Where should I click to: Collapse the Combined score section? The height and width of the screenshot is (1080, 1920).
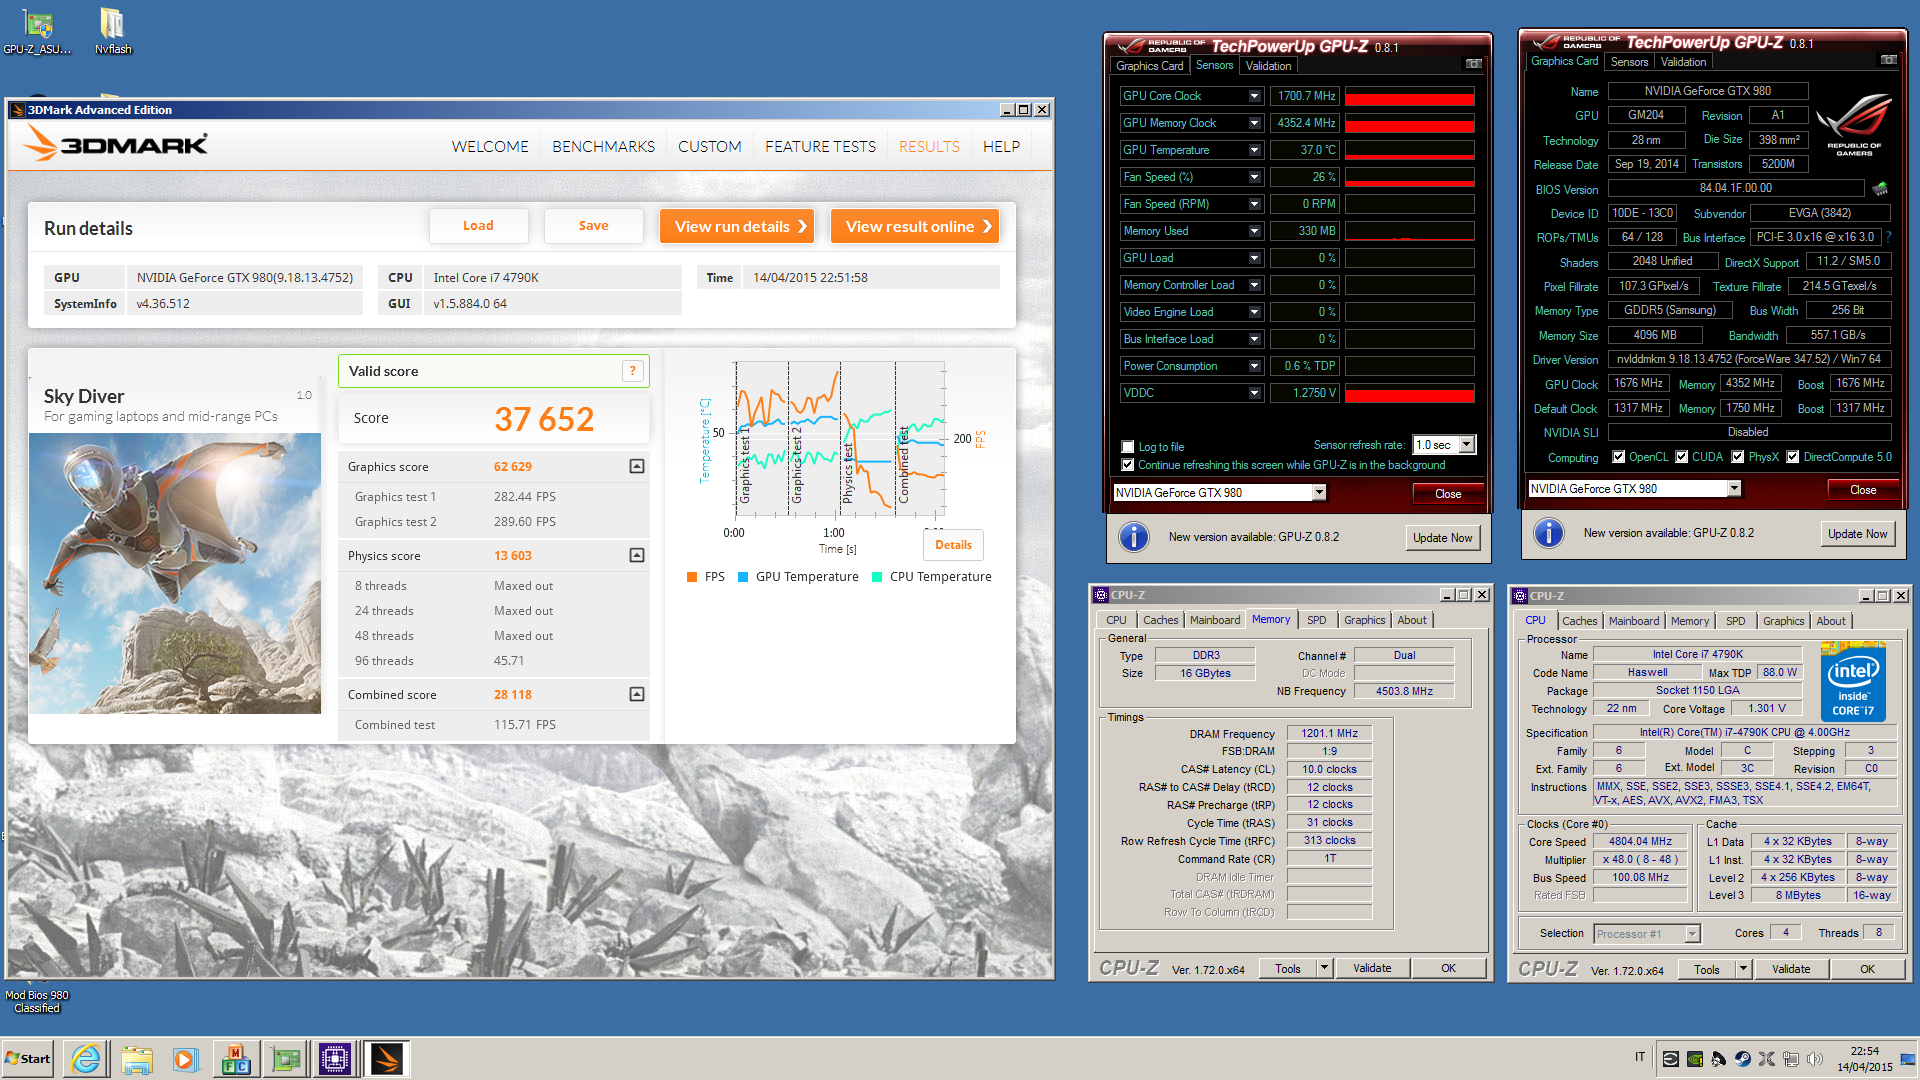[636, 694]
